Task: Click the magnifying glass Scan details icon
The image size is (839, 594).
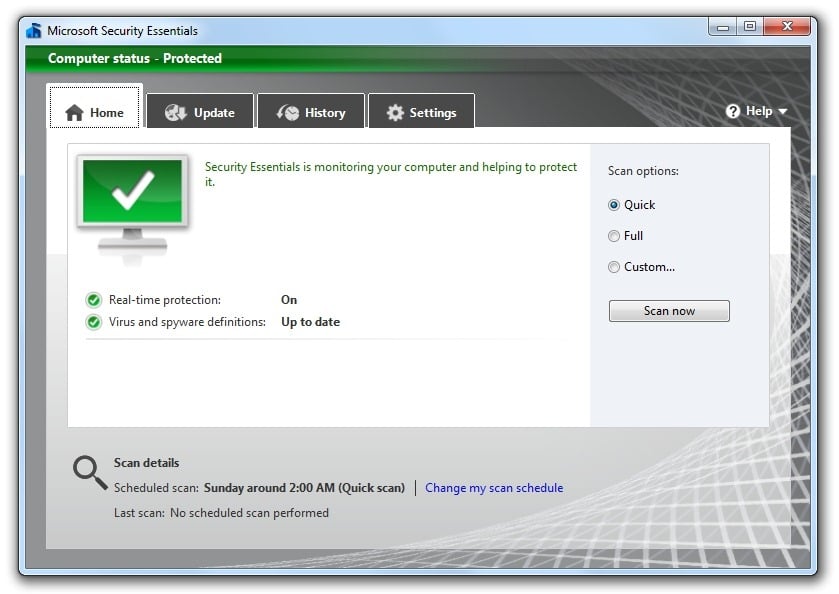Action: coord(90,473)
